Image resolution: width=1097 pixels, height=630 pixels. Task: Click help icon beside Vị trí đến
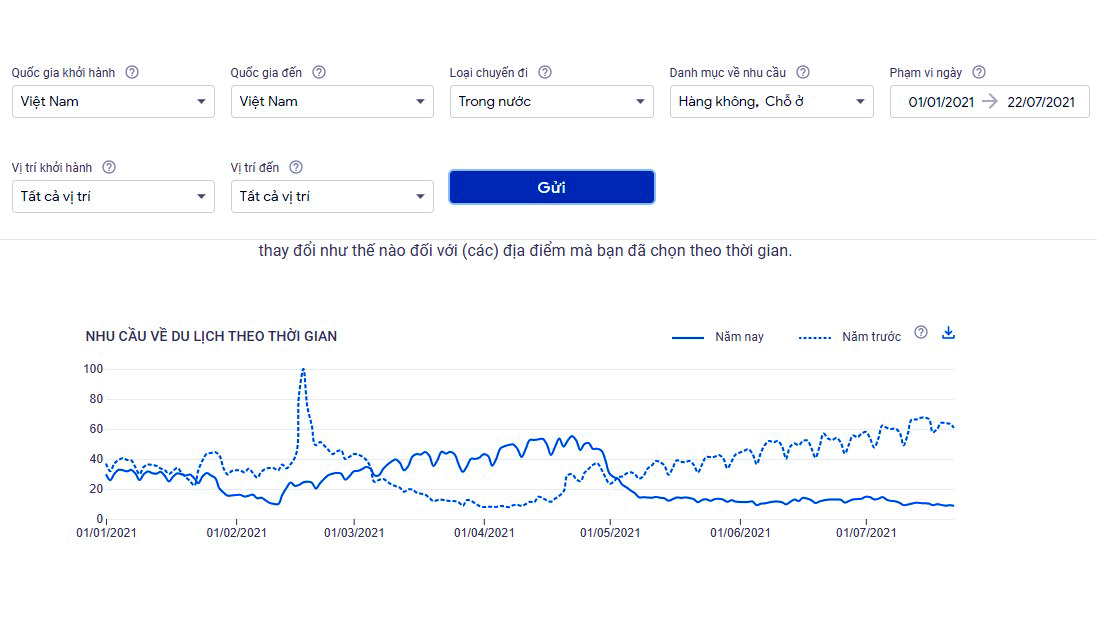(x=296, y=167)
